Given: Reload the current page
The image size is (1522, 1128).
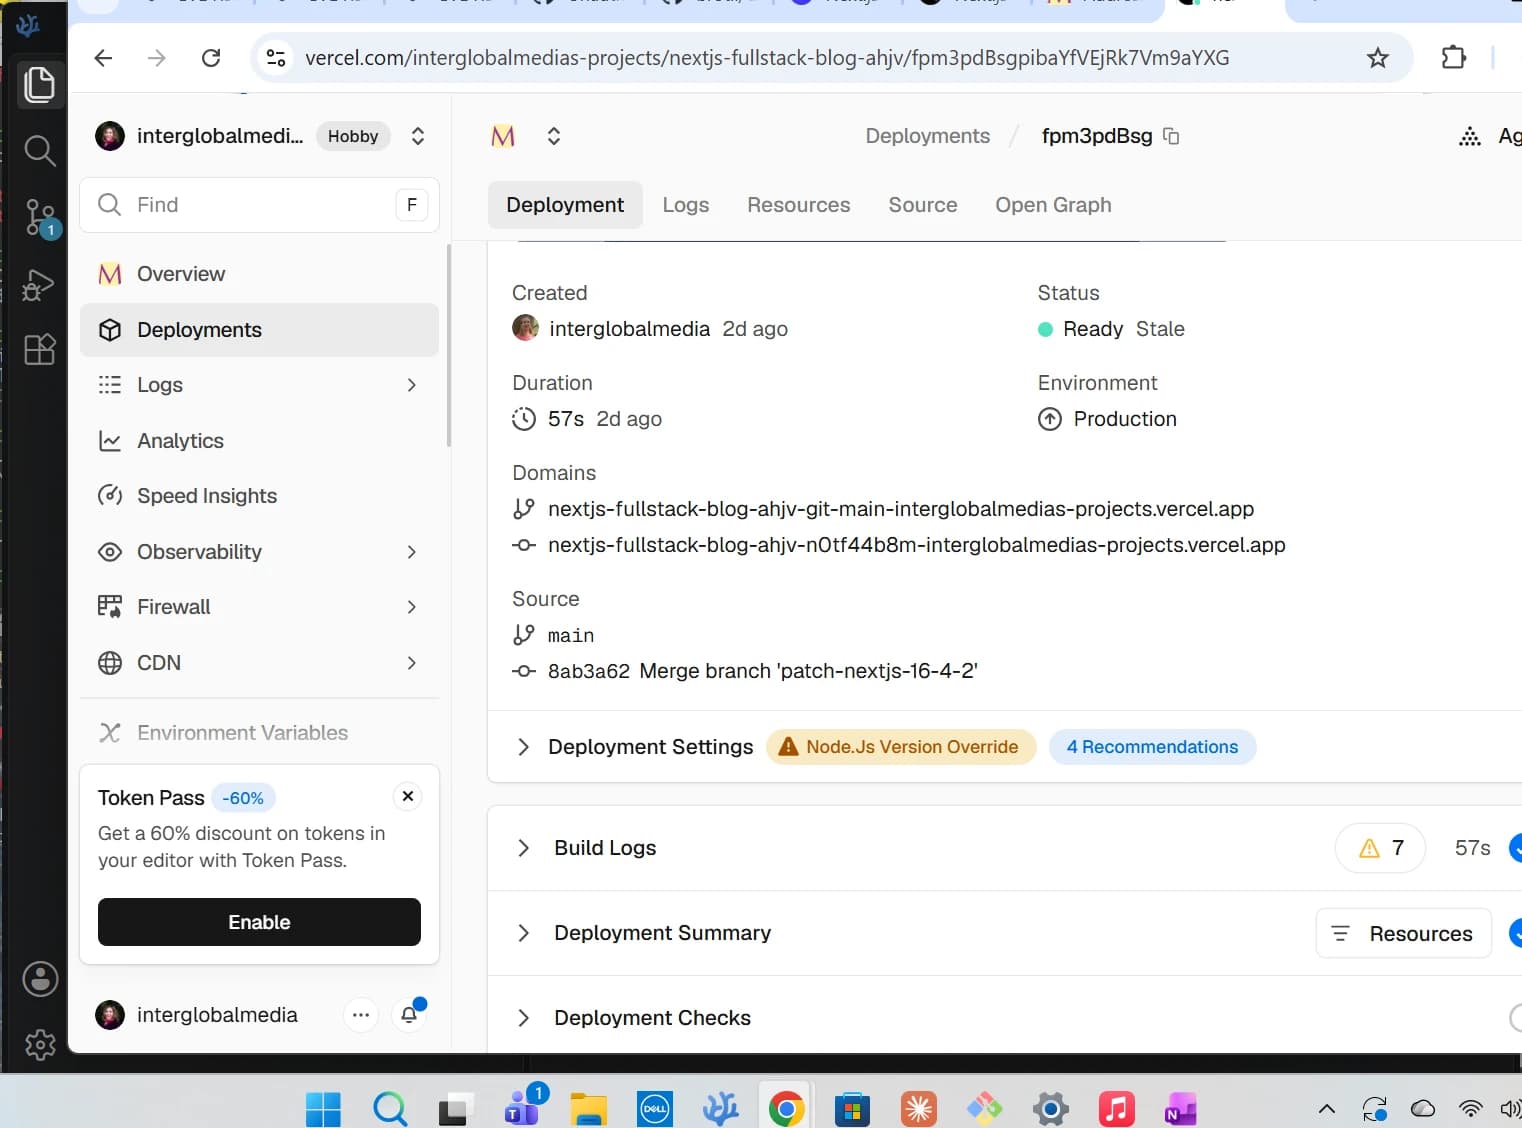Looking at the screenshot, I should (211, 58).
